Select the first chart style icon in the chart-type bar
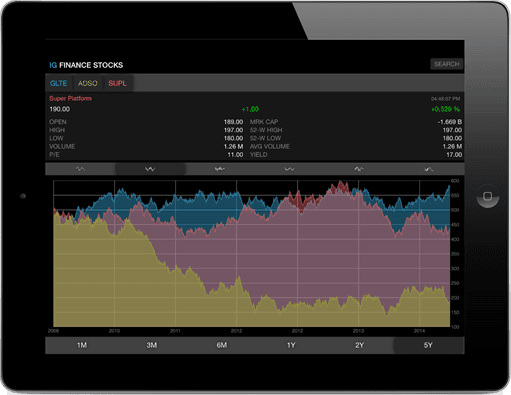 pos(80,169)
